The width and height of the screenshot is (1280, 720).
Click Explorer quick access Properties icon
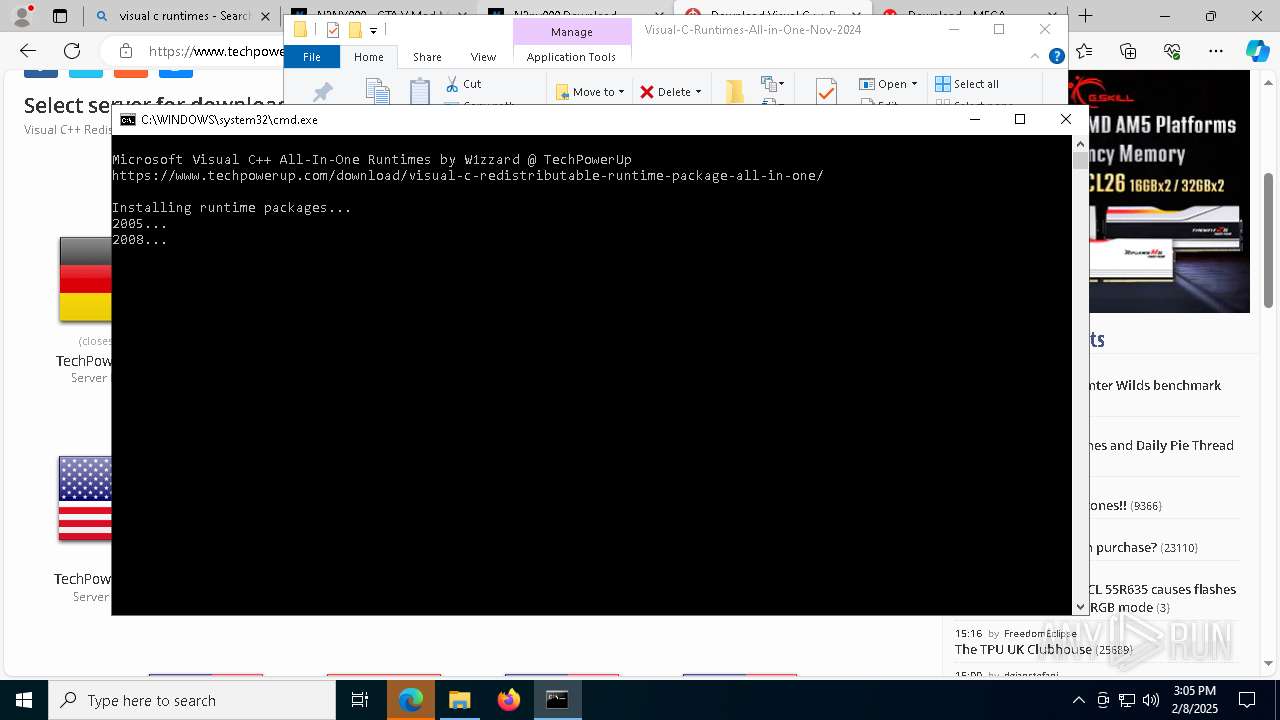pos(333,30)
